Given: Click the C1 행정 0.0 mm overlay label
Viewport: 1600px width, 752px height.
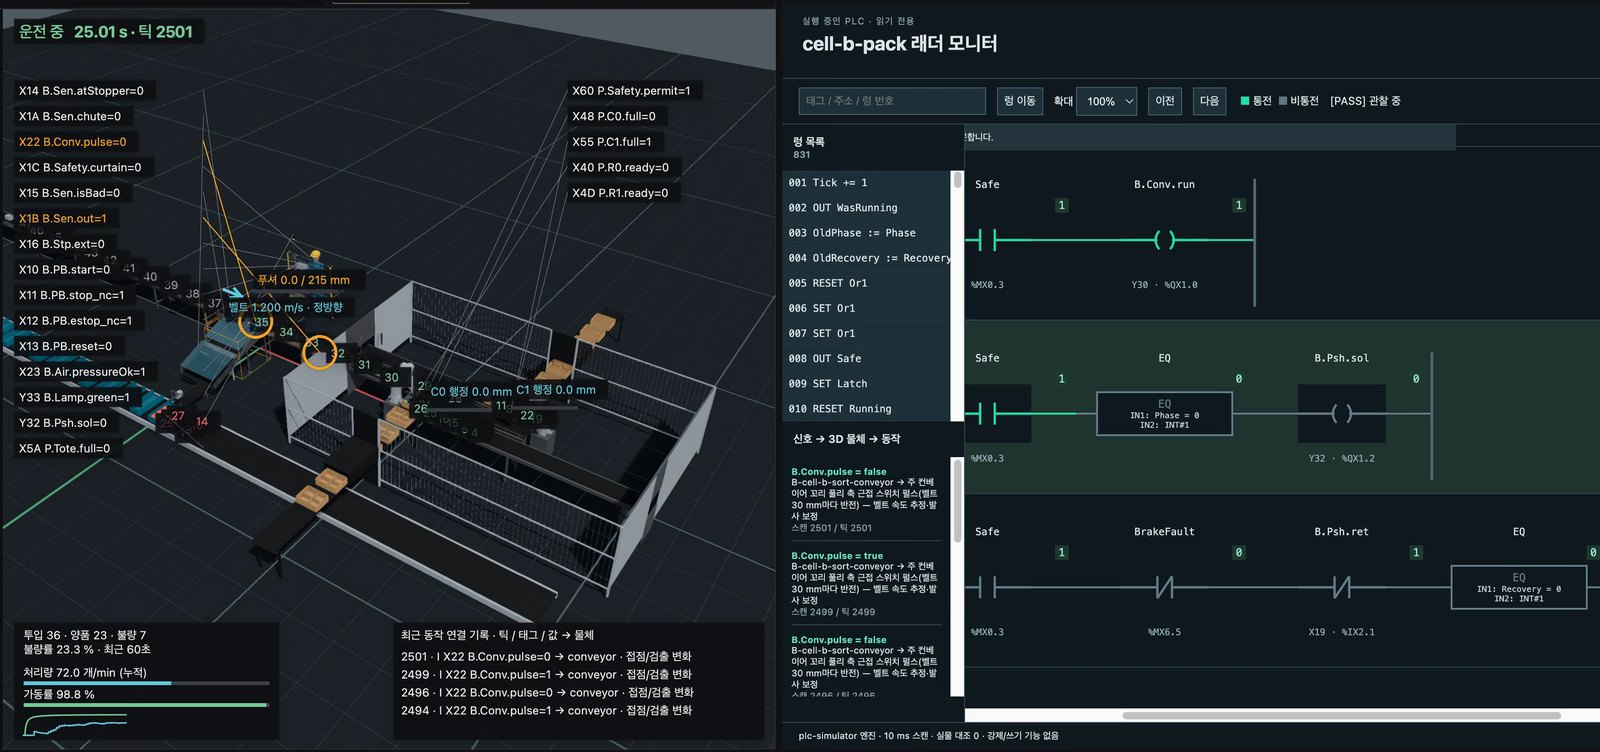Looking at the screenshot, I should [556, 390].
